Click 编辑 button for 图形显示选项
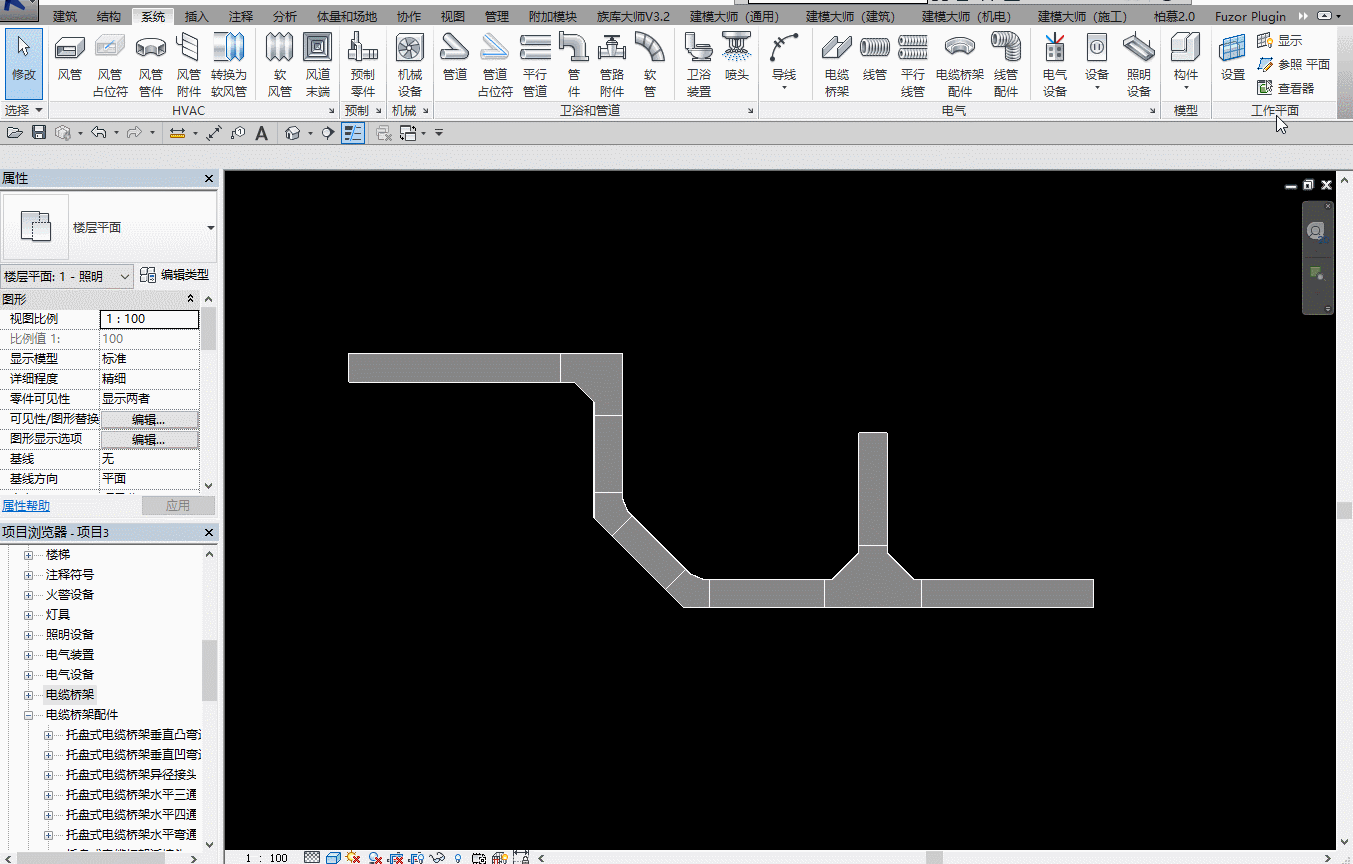This screenshot has width=1353, height=864. pos(149,439)
